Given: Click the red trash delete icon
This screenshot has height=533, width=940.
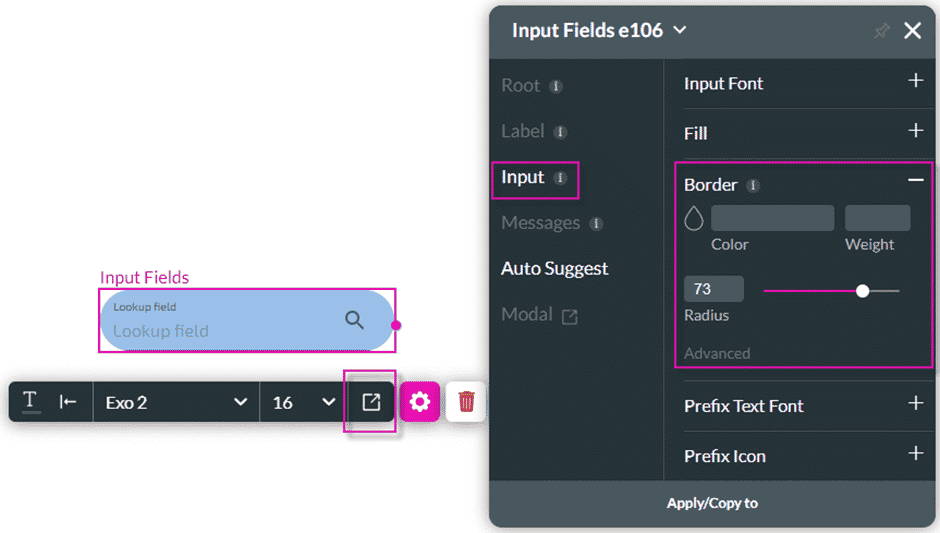Looking at the screenshot, I should (x=466, y=402).
